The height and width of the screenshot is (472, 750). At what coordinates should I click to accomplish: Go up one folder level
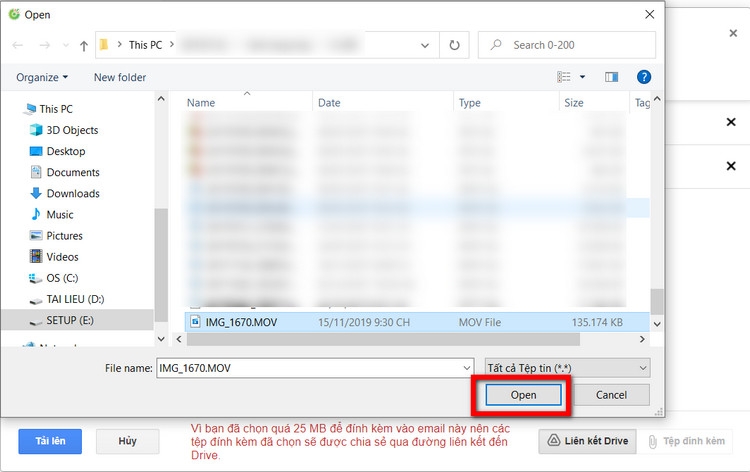click(84, 45)
